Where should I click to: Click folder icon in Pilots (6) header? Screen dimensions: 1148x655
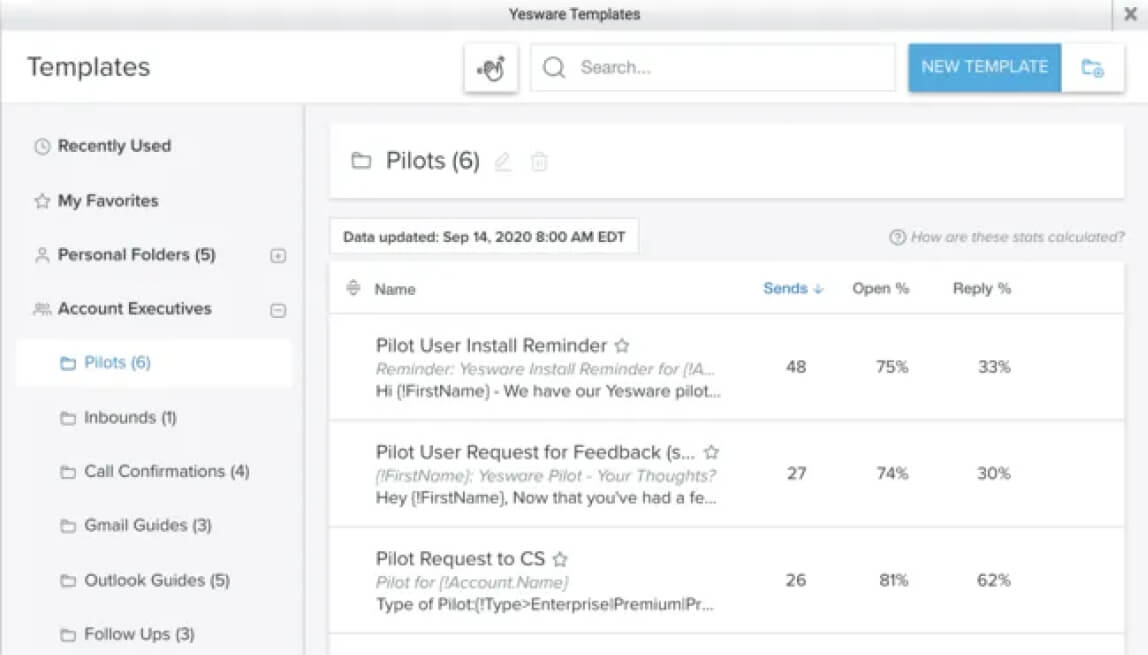[361, 160]
